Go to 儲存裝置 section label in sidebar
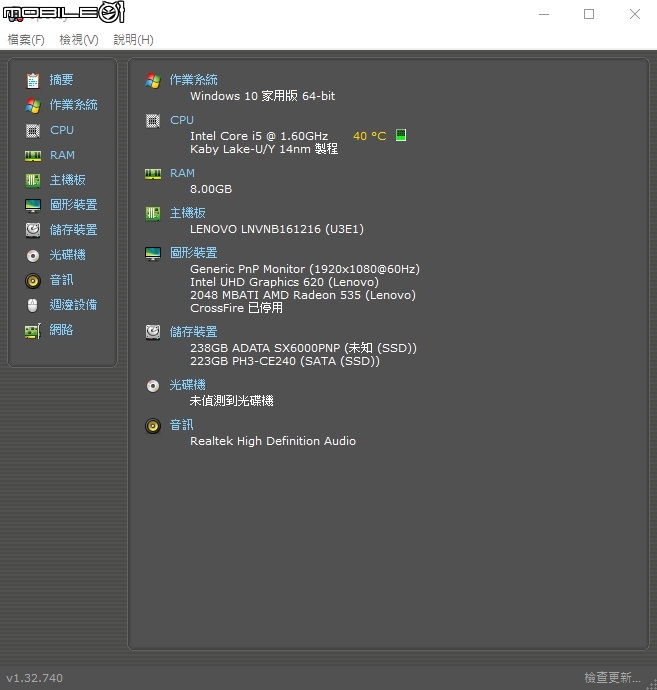Image resolution: width=657 pixels, height=690 pixels. tap(73, 230)
